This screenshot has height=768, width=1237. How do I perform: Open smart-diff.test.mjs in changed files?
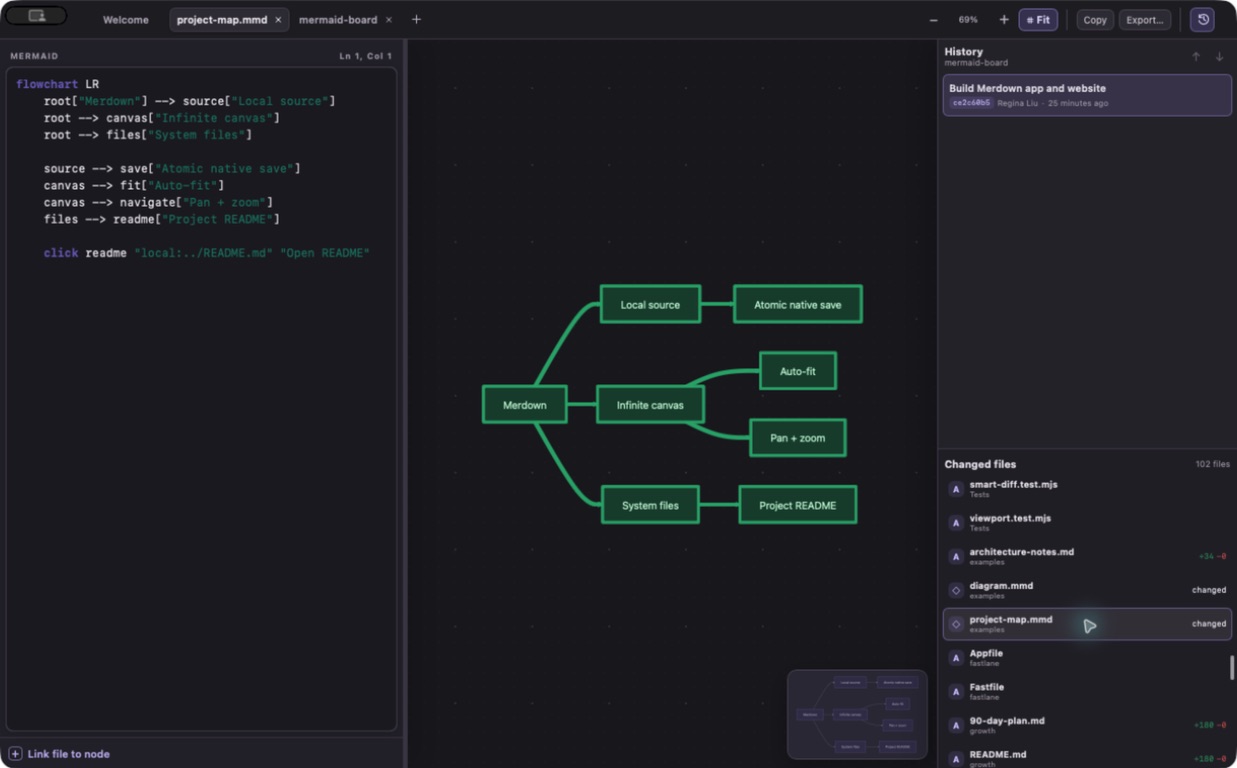1087,489
